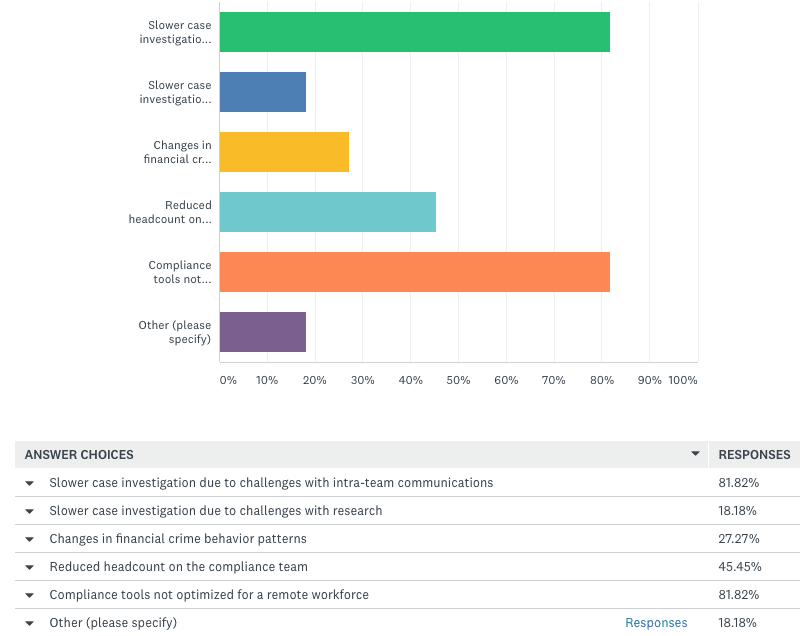
Task: Click the orange Compliance tools bar
Action: click(415, 272)
